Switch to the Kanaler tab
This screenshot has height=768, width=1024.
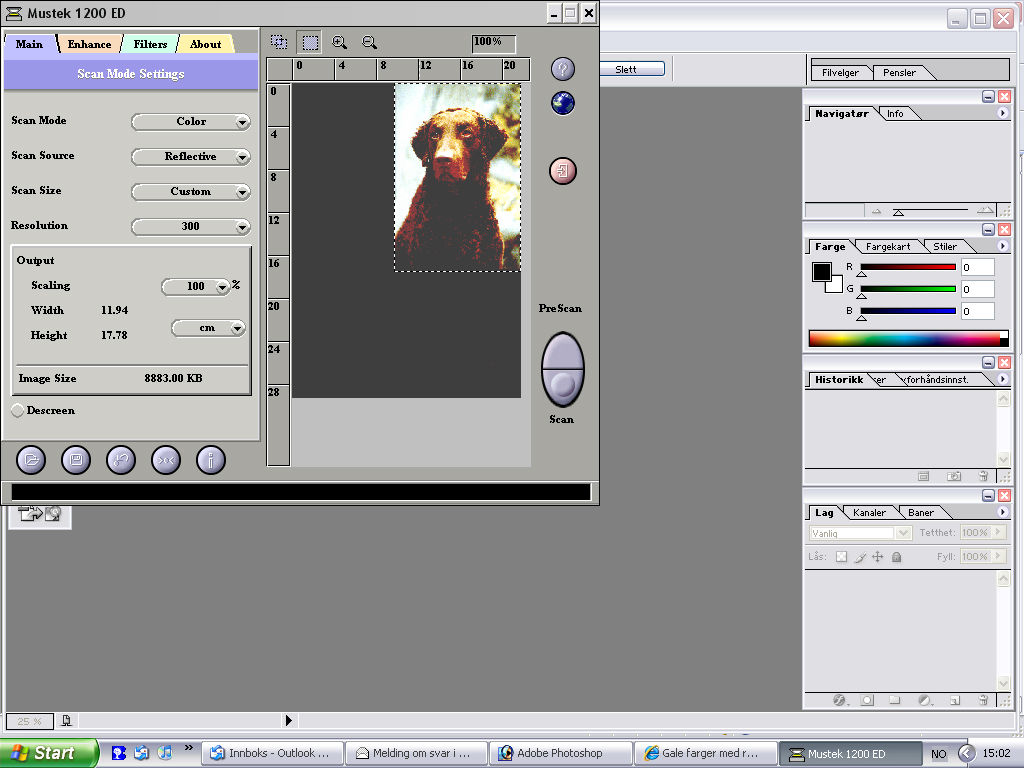click(869, 513)
